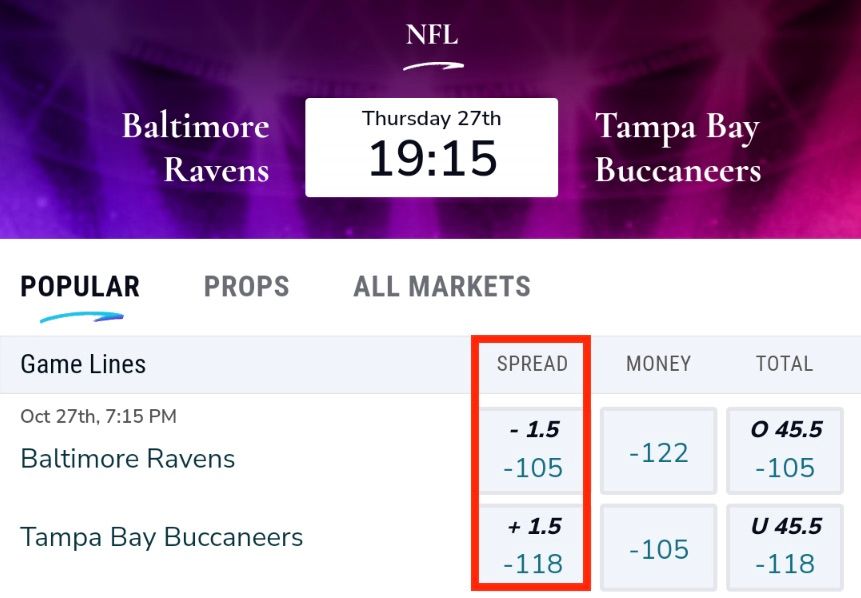Click the MONEY column header
This screenshot has height=598, width=861.
click(x=657, y=364)
